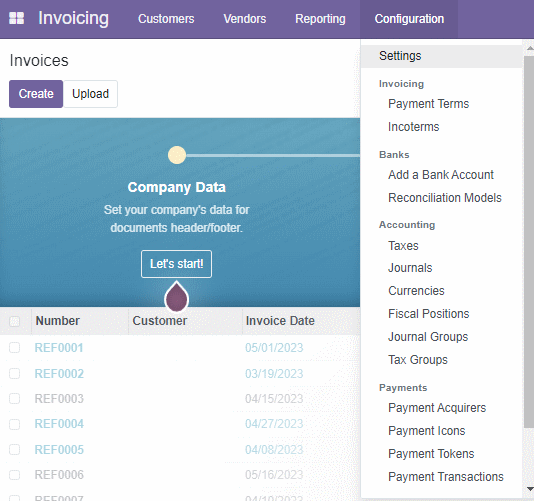Screen dimensions: 534x501
Task: Check the REF0004 row checkbox
Action: point(14,424)
